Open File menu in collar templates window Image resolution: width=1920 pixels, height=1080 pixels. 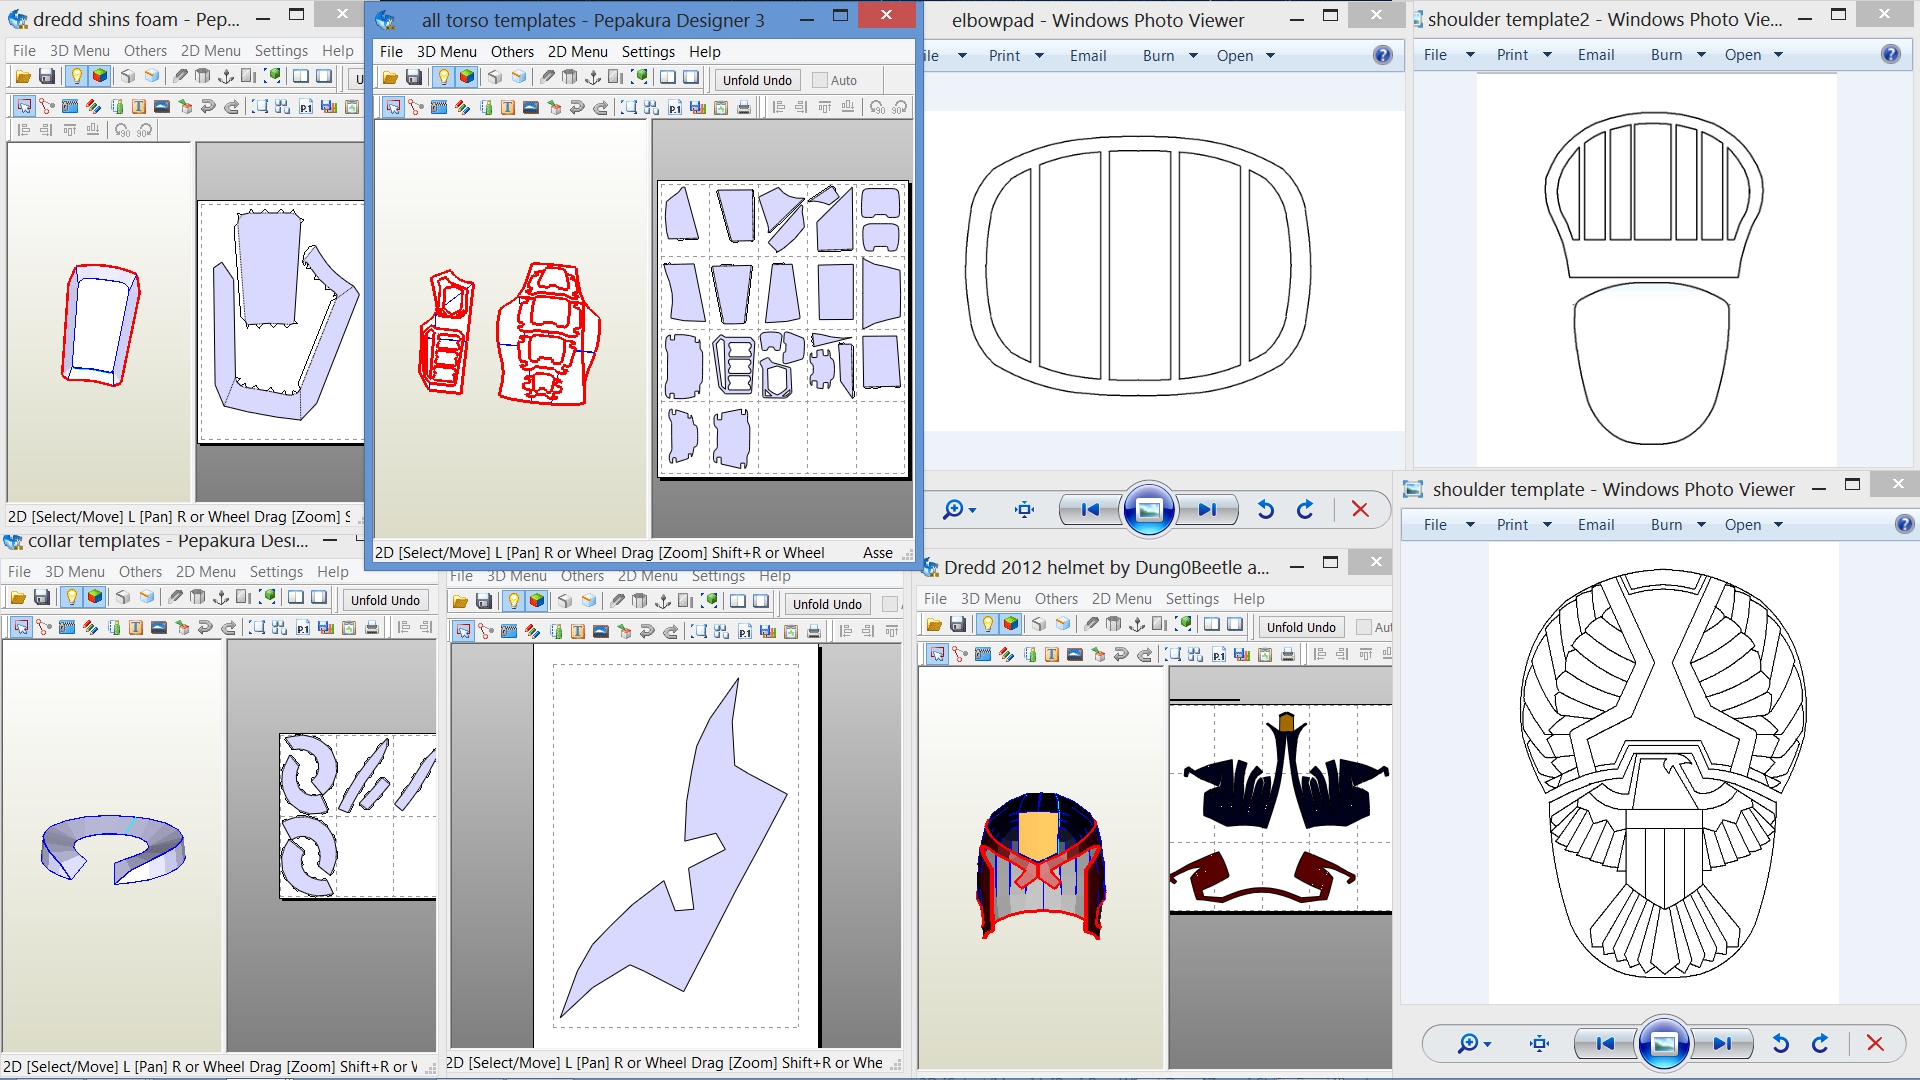point(19,571)
